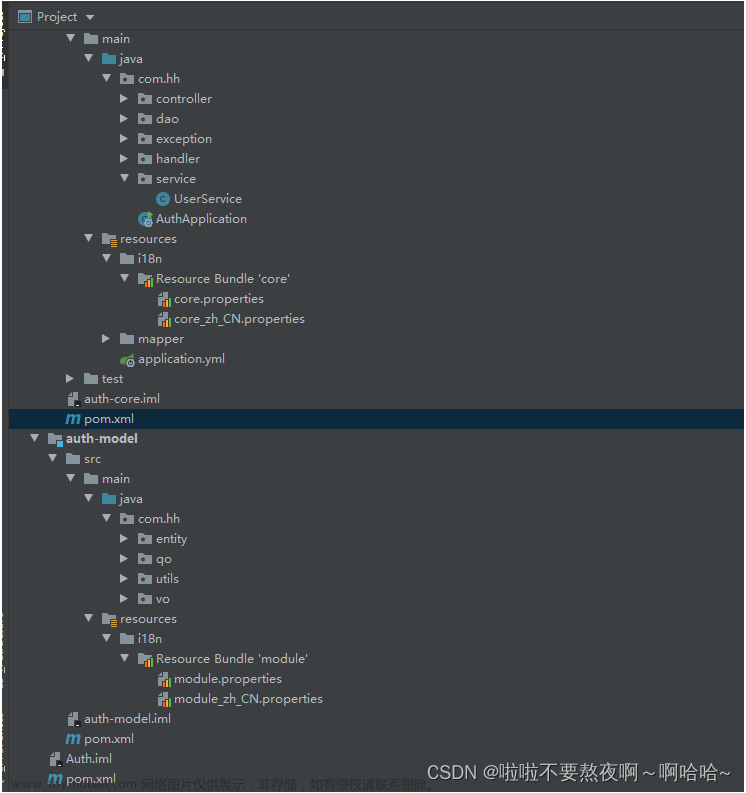Expand the mapper folder arrow

(x=106, y=338)
